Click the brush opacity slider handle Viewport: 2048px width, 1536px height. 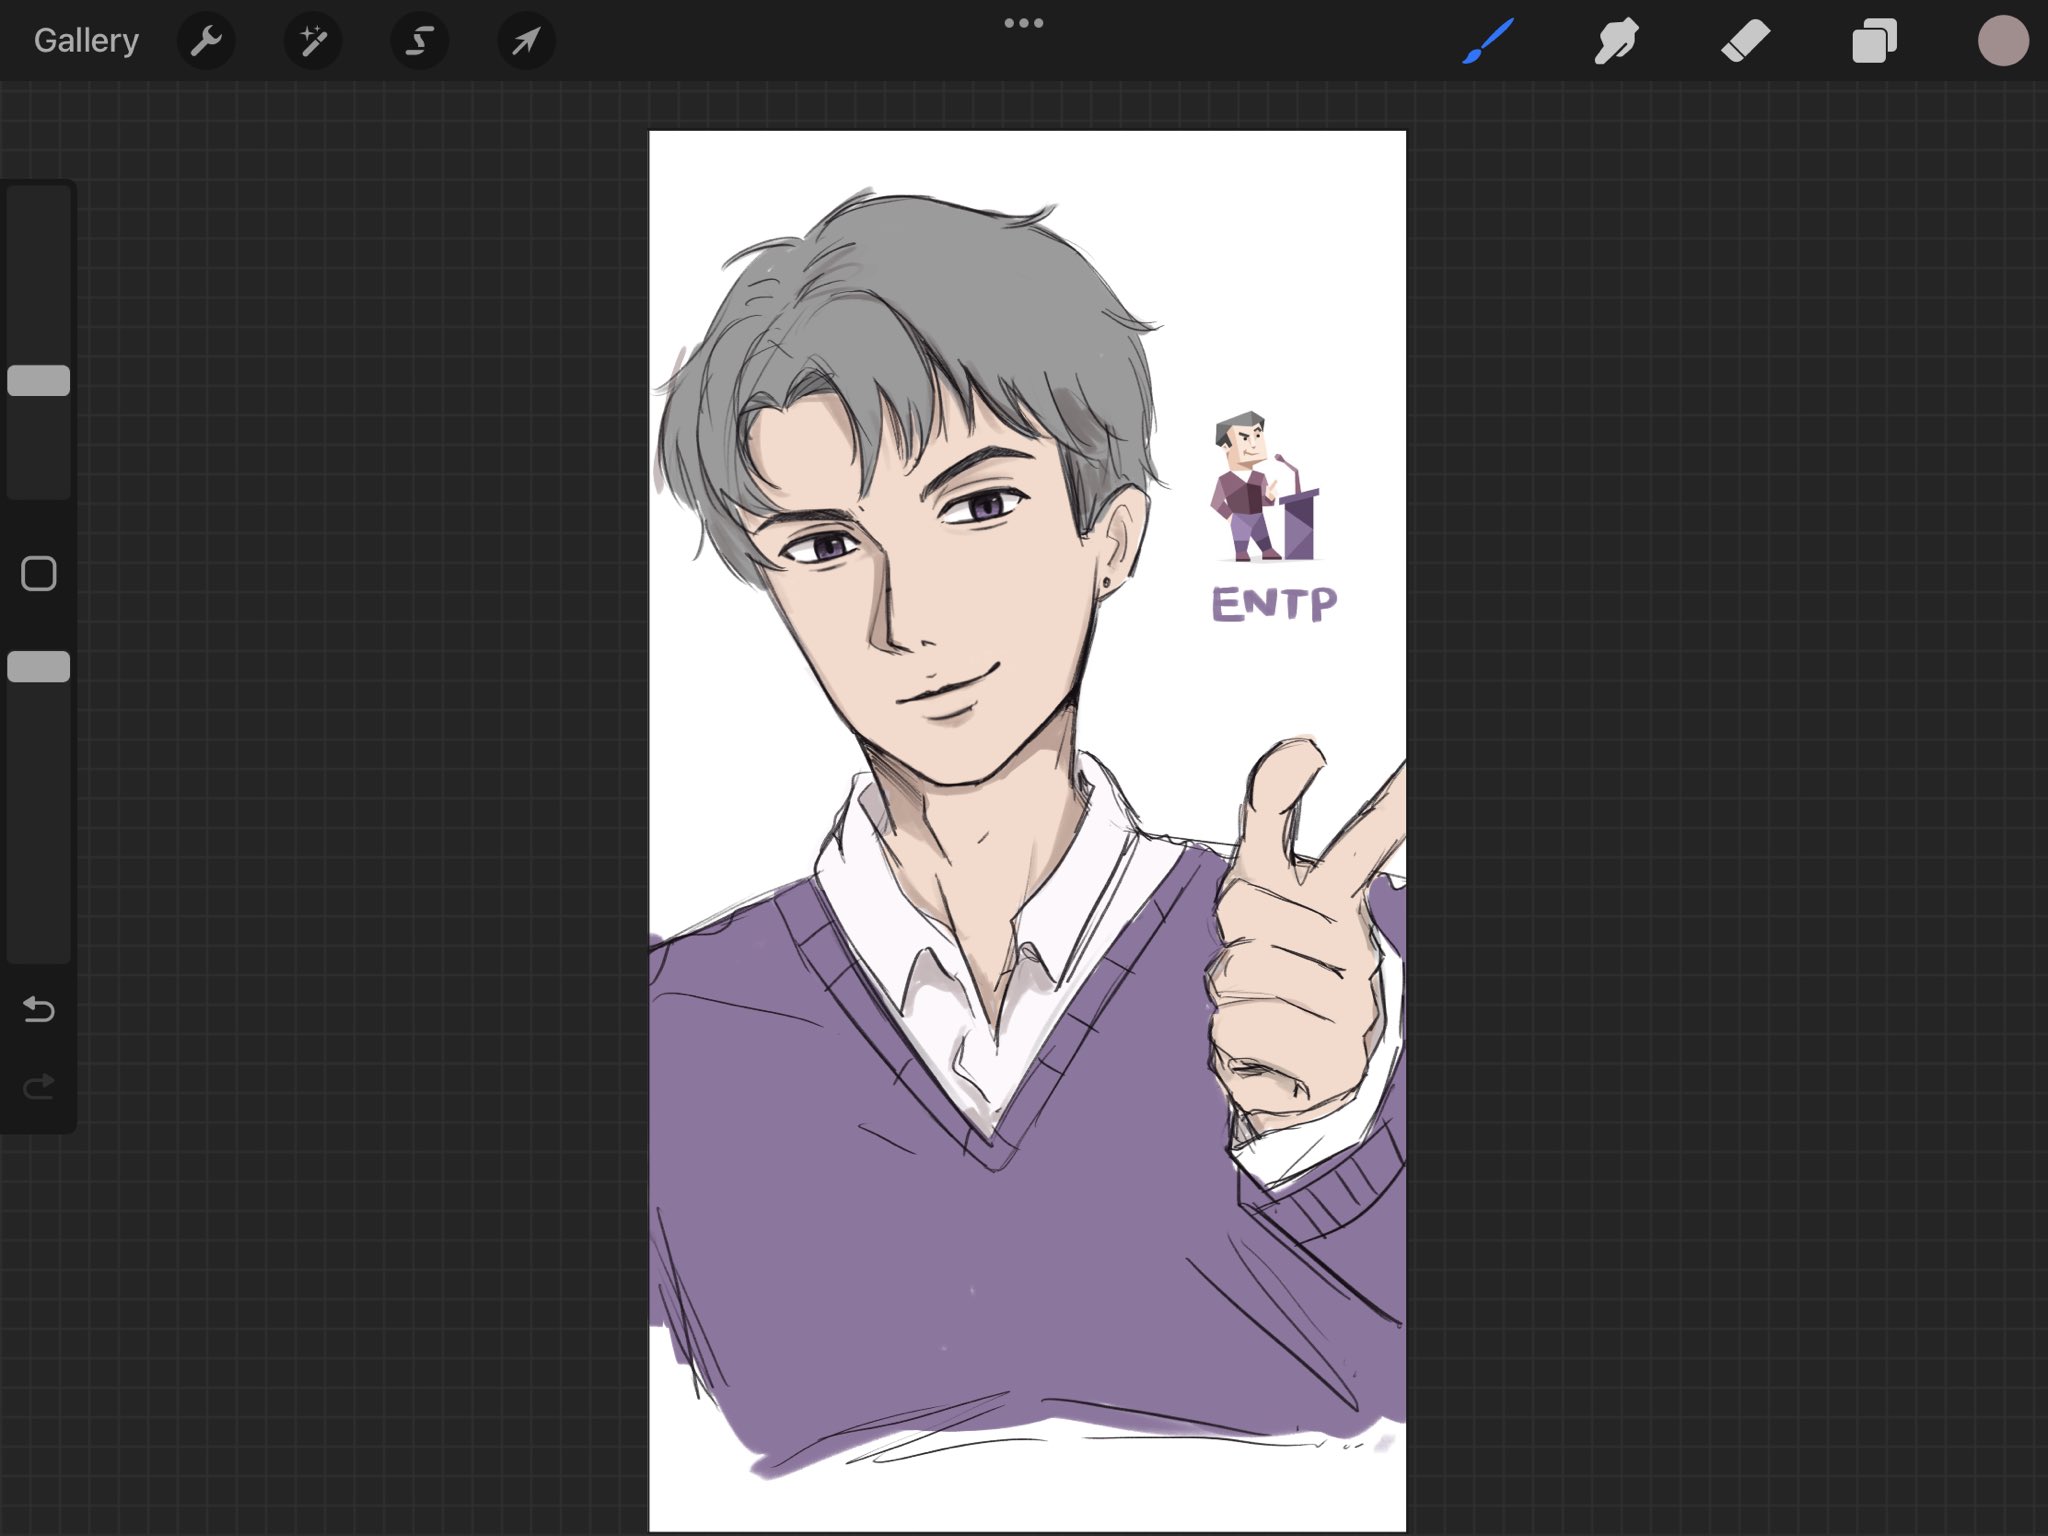point(39,667)
